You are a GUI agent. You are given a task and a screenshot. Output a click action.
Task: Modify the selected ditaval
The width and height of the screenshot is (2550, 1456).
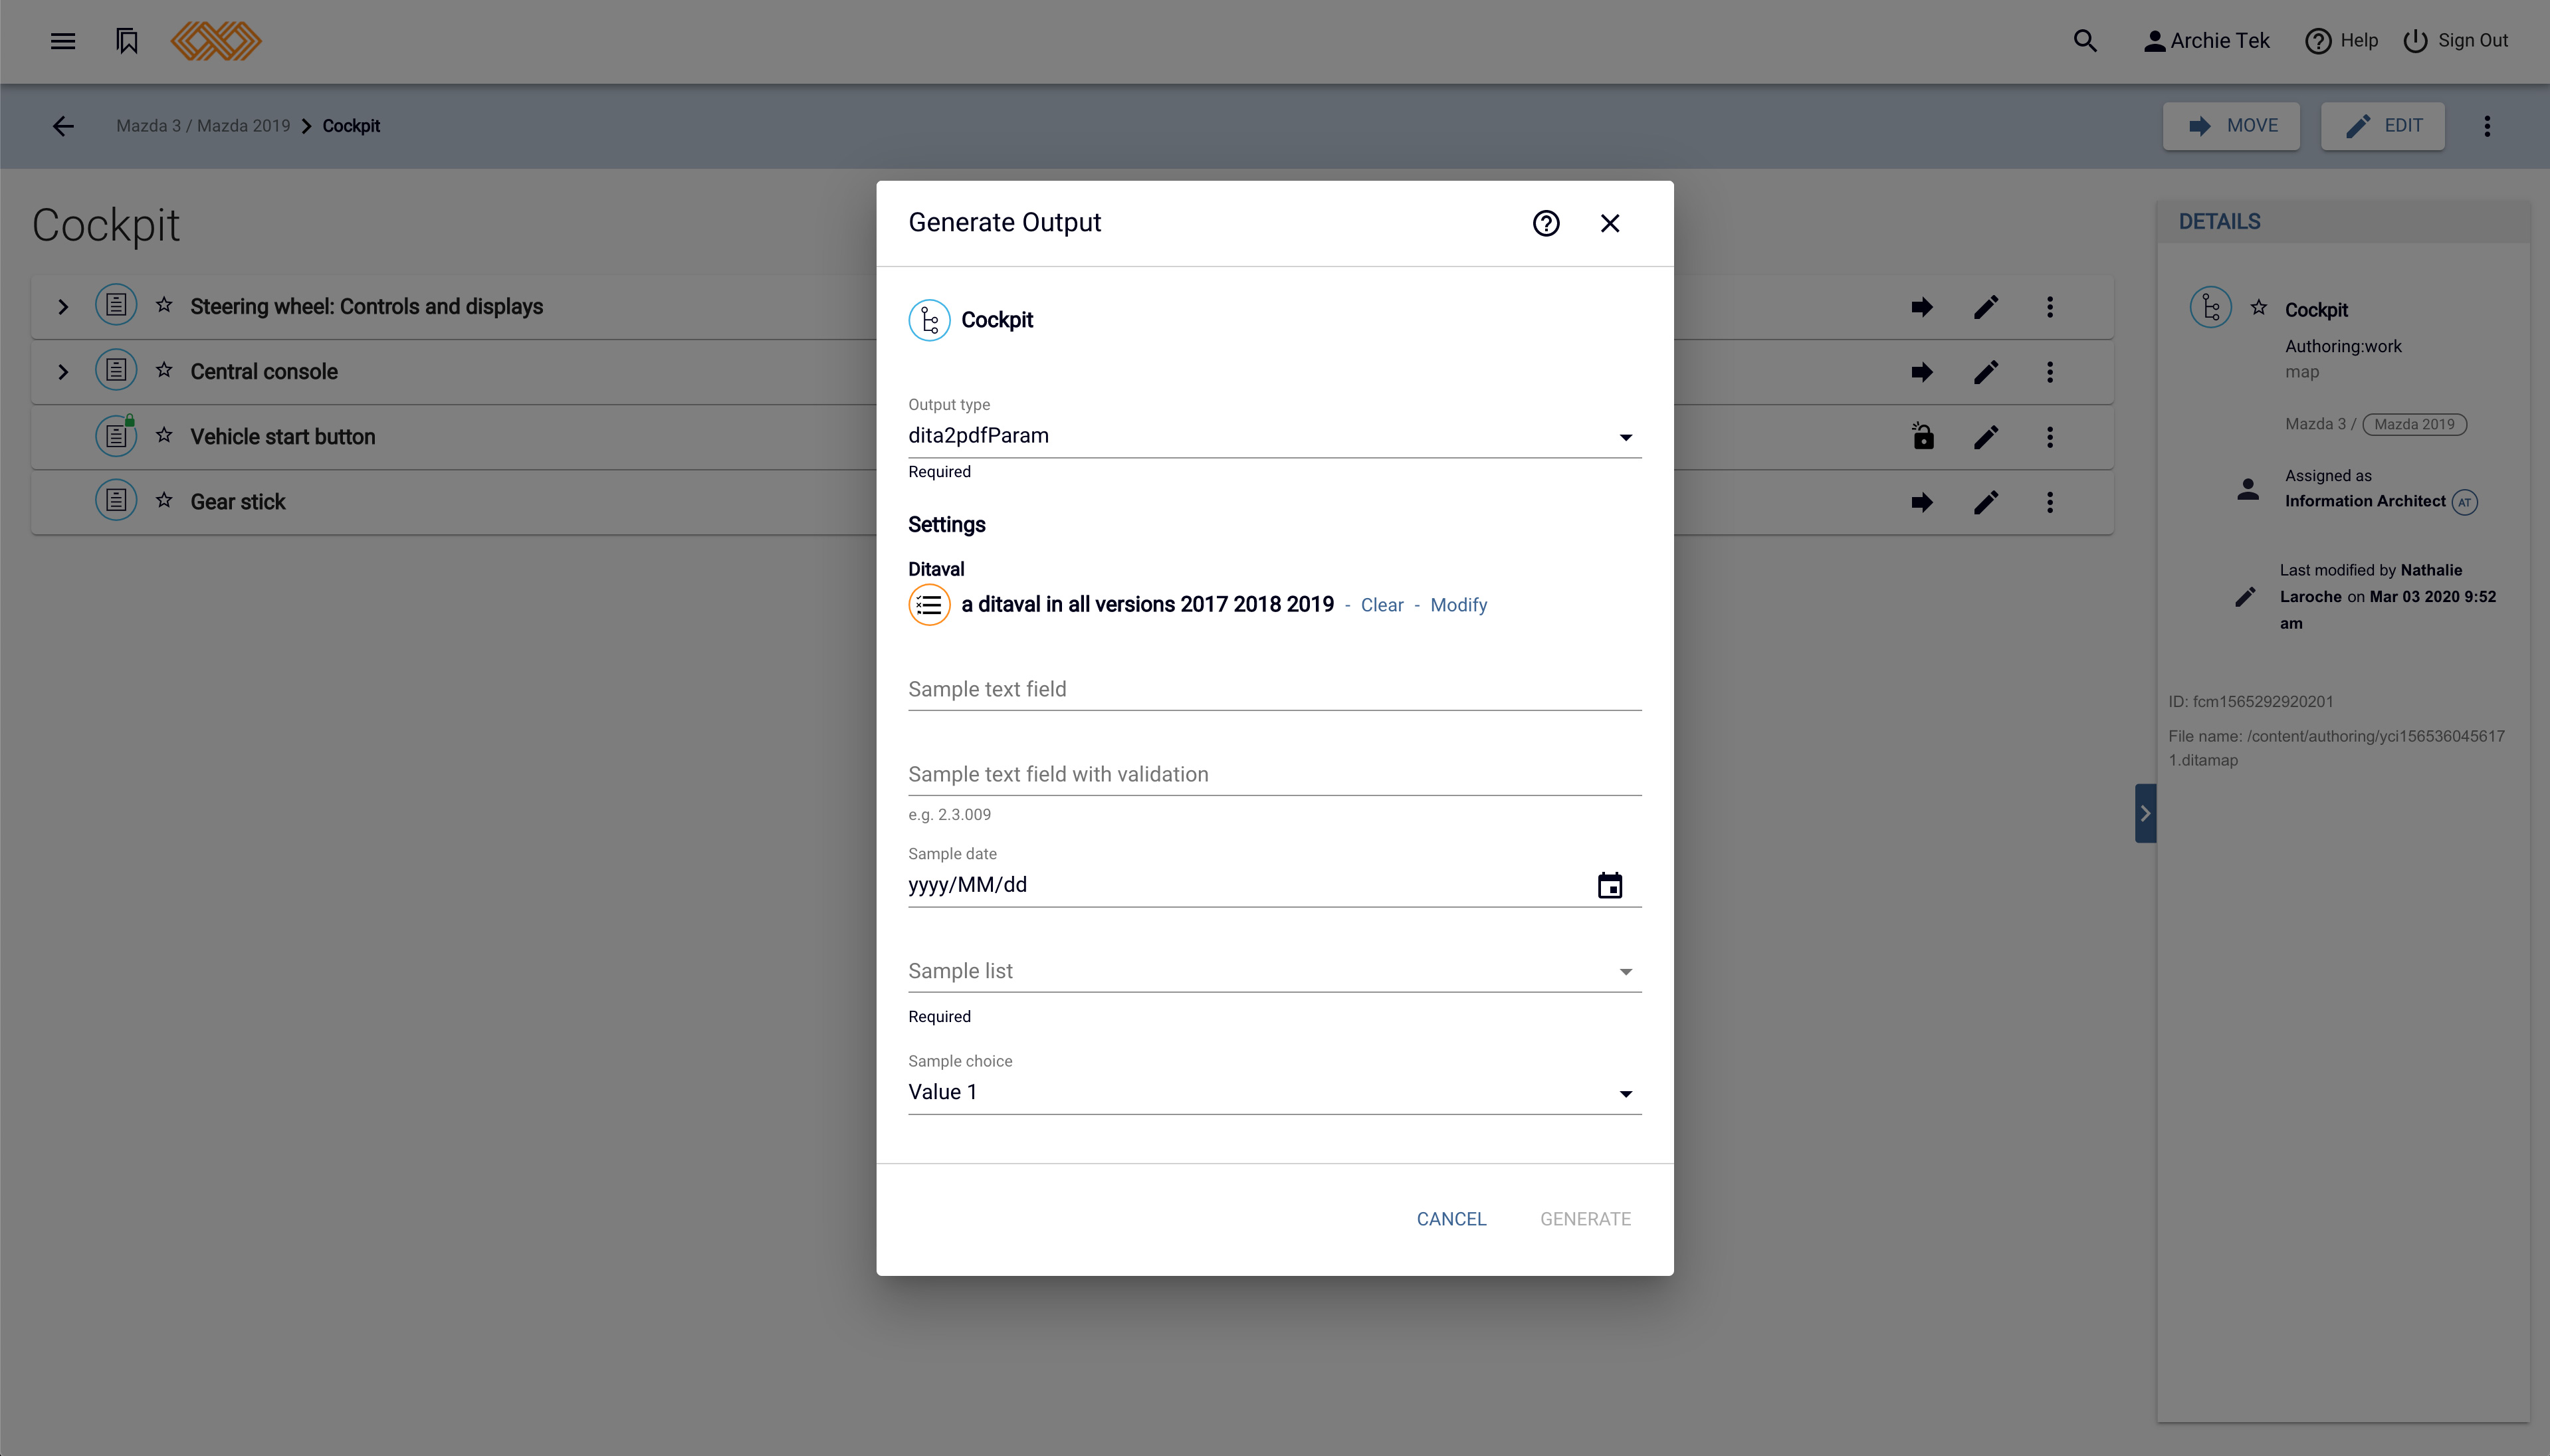[x=1458, y=605]
